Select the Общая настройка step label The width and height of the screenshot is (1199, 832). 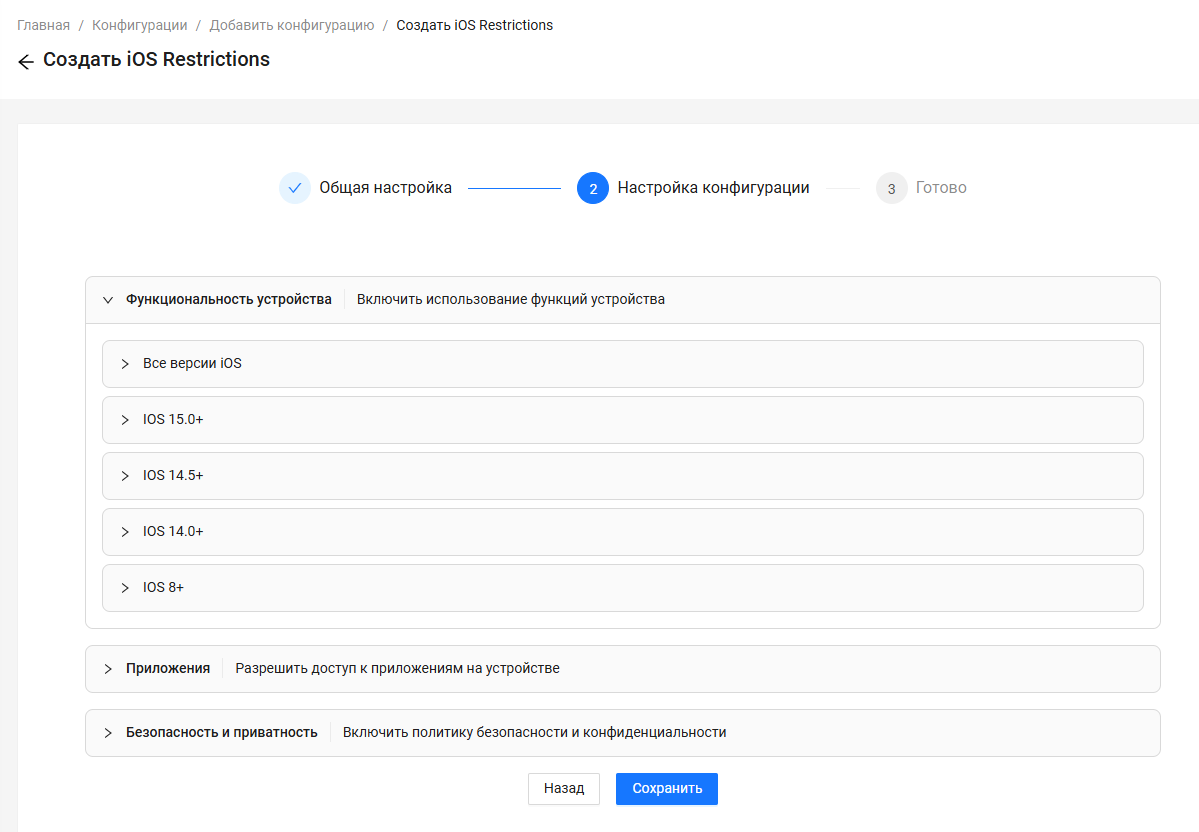(385, 188)
